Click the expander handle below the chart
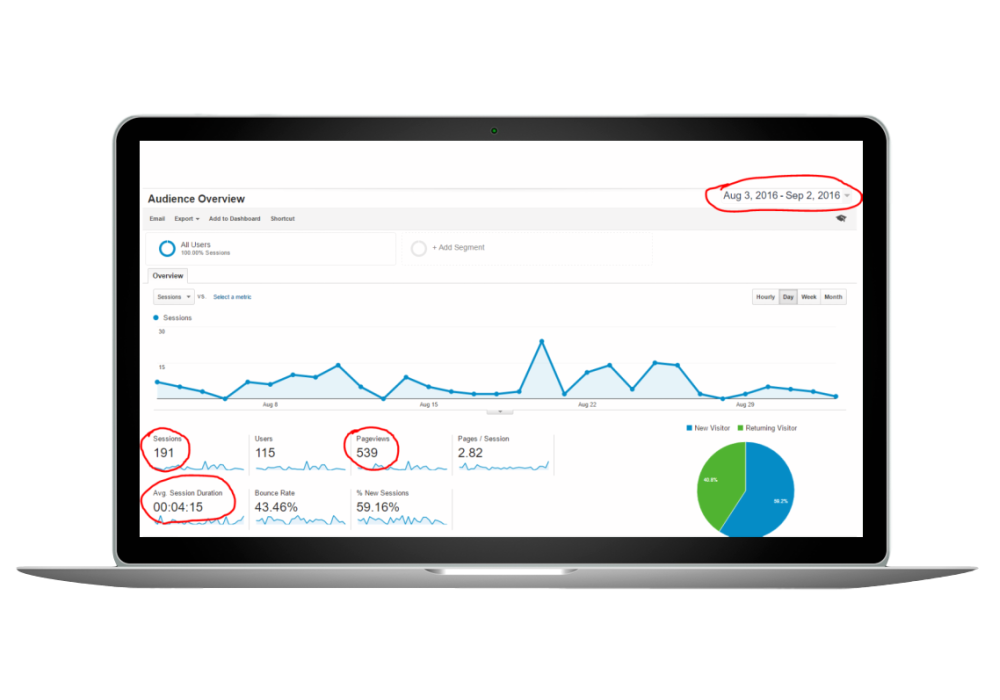Viewport: 1000px width, 700px height. coord(500,412)
